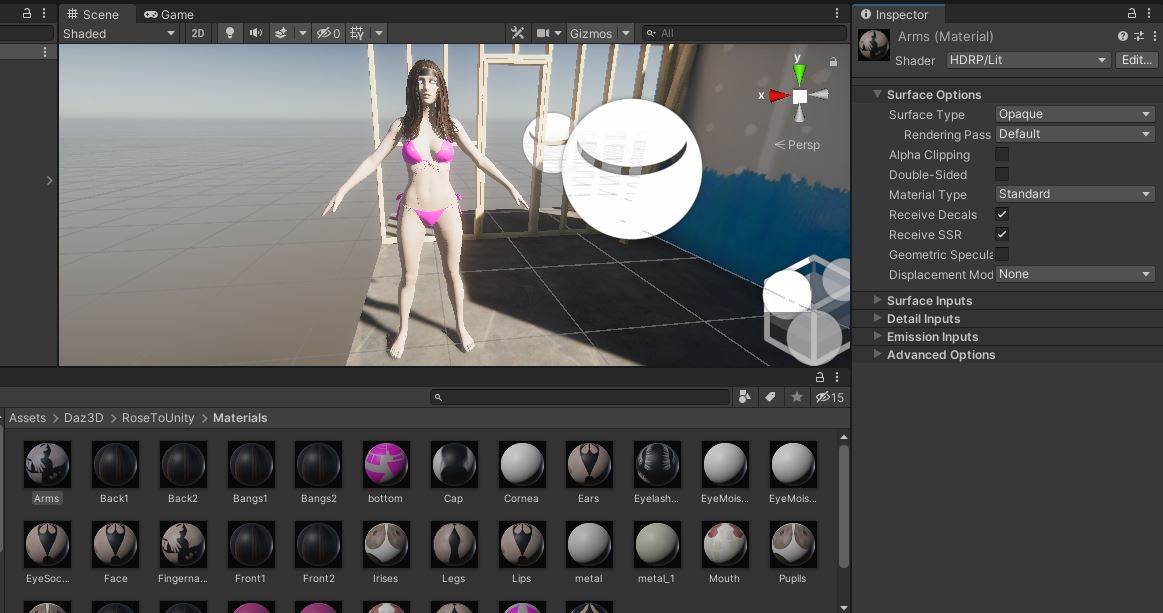The width and height of the screenshot is (1163, 613).
Task: Uncheck Receive Decals
Action: pyautogui.click(x=1001, y=214)
